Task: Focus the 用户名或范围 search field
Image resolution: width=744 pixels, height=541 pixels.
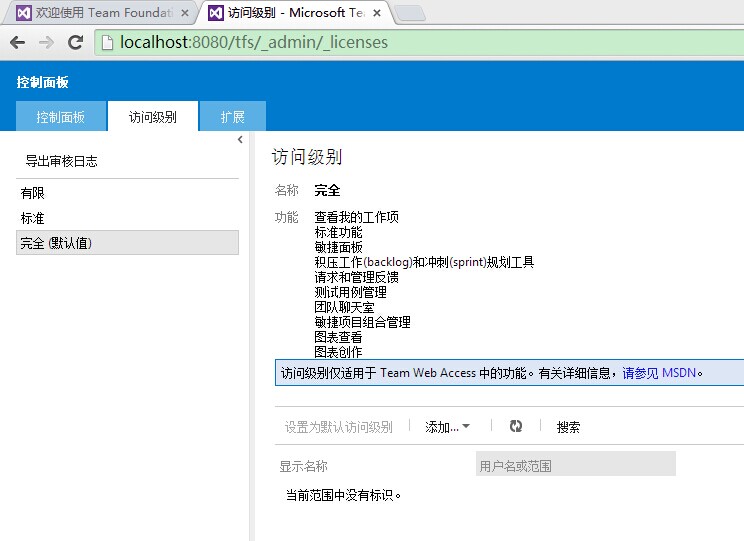Action: [576, 464]
